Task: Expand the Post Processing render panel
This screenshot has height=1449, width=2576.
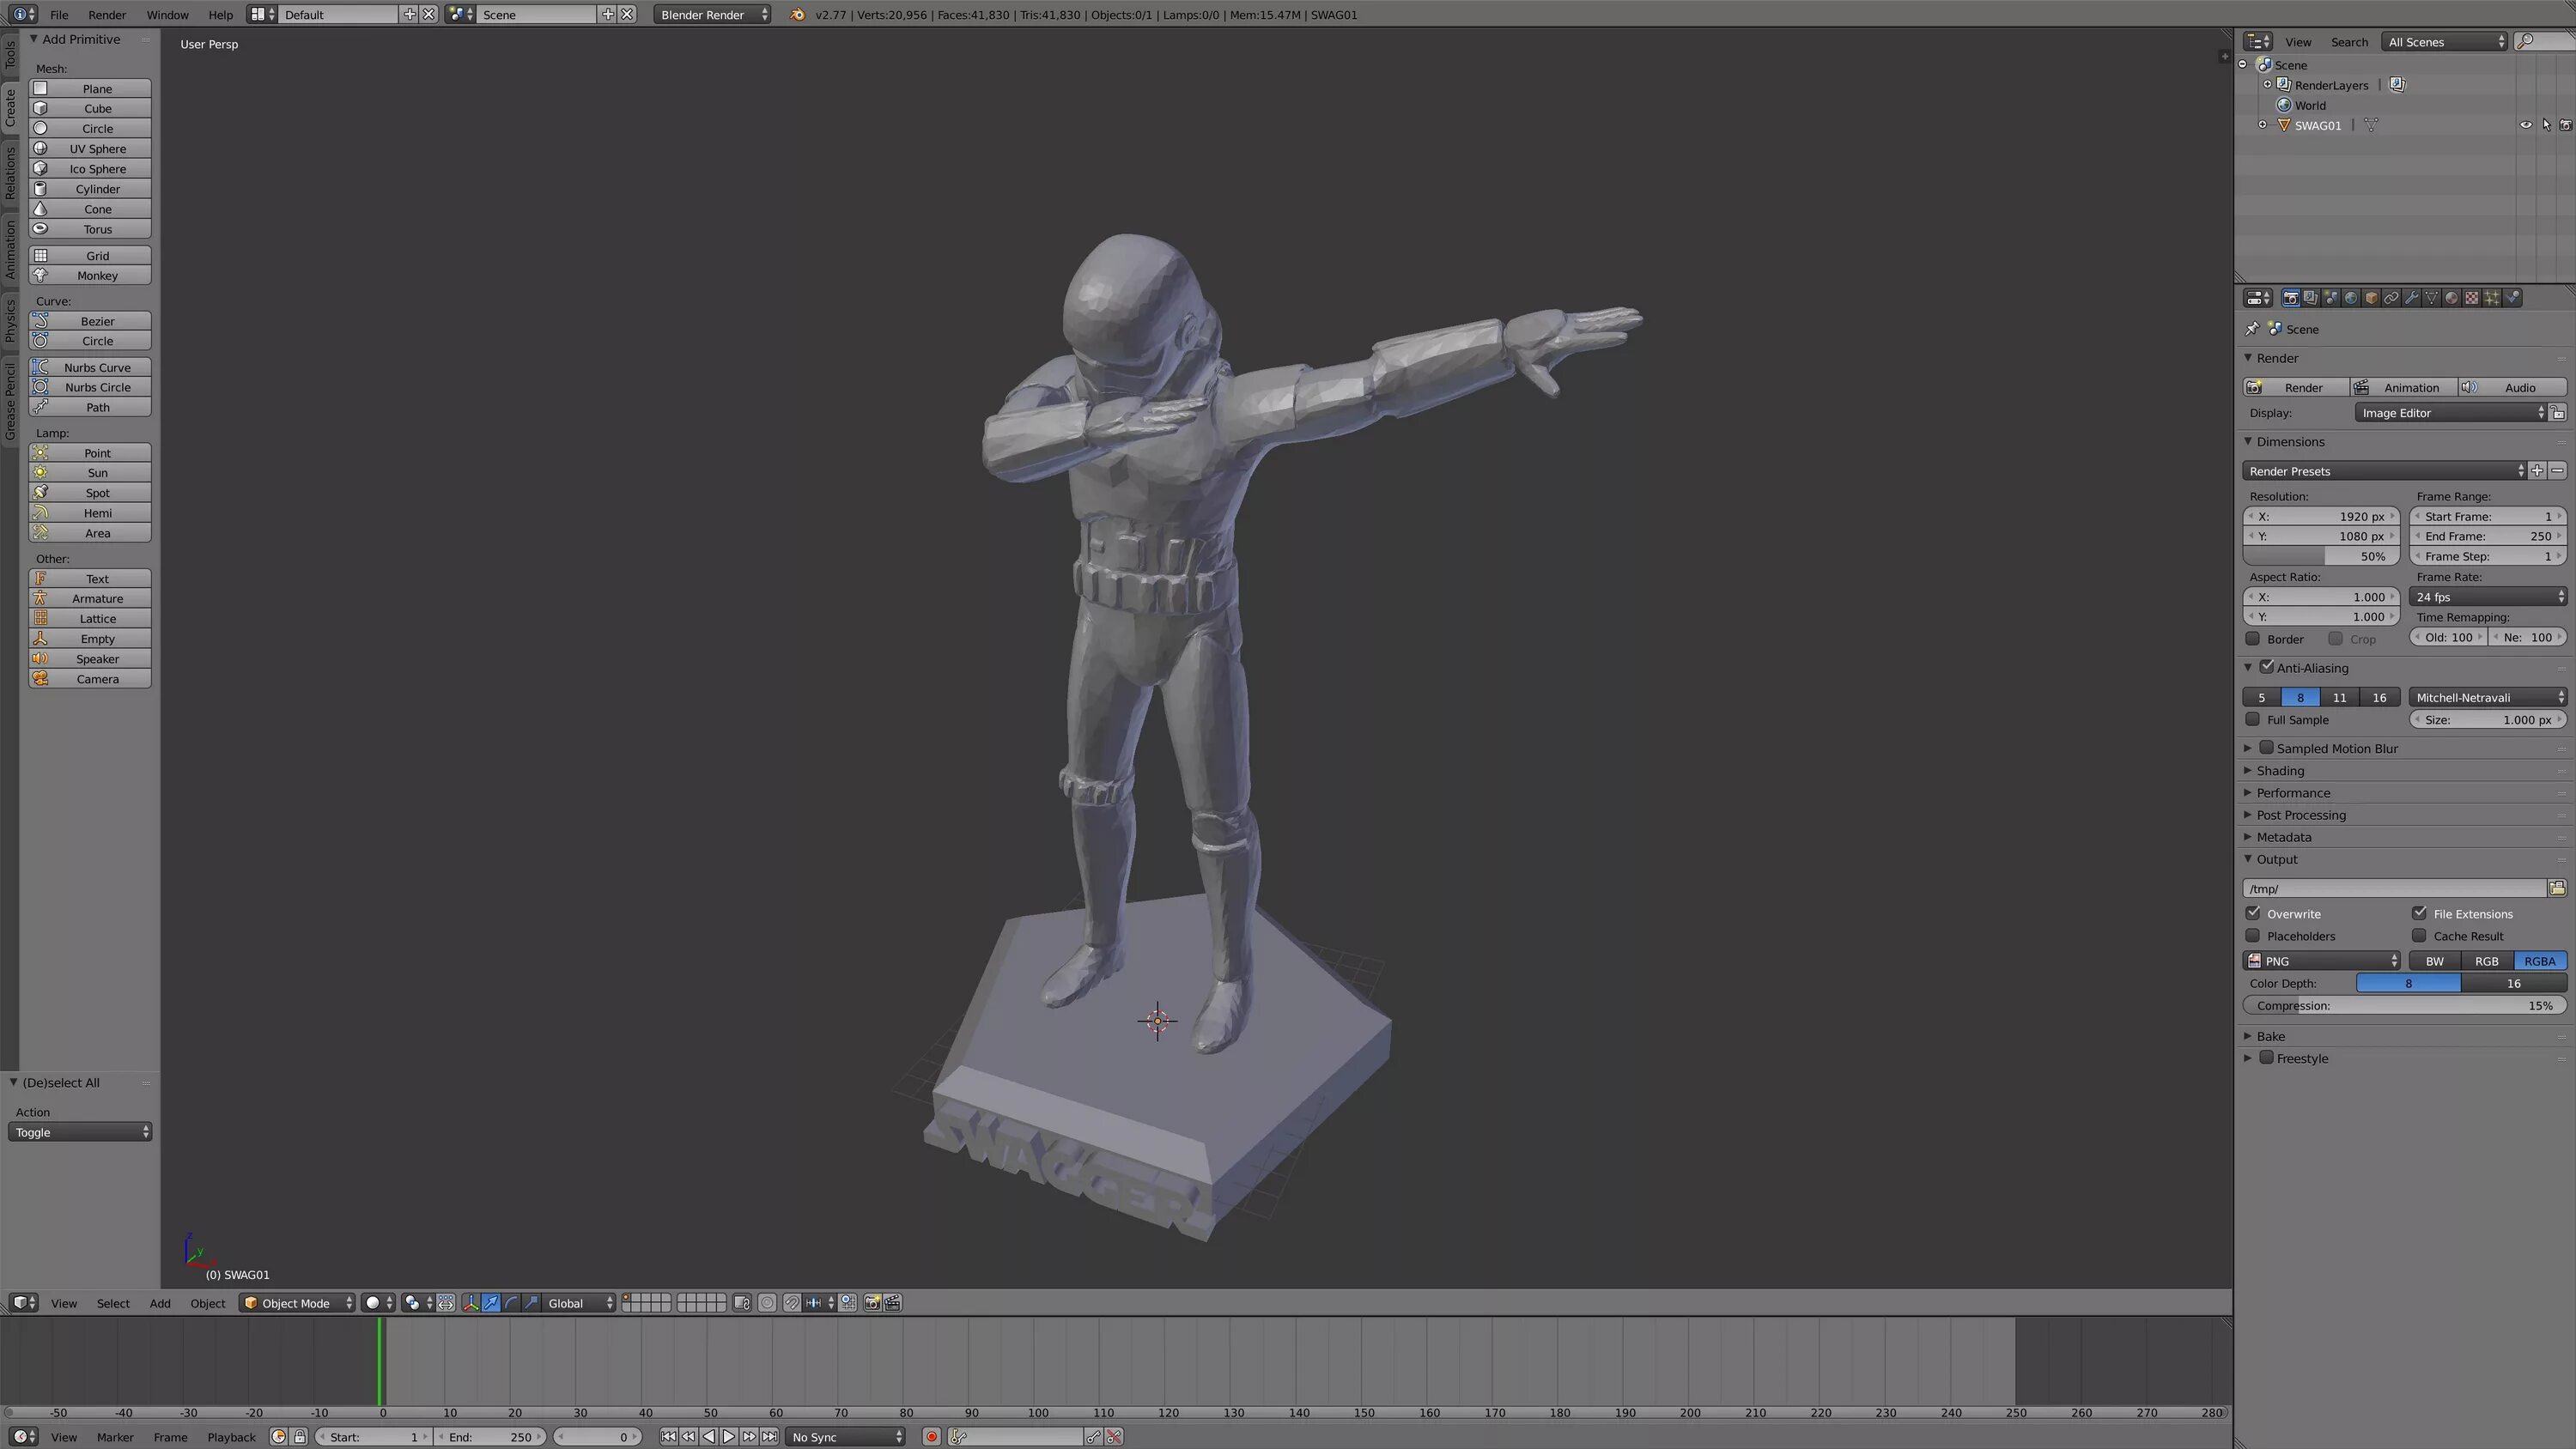Action: [x=2300, y=814]
